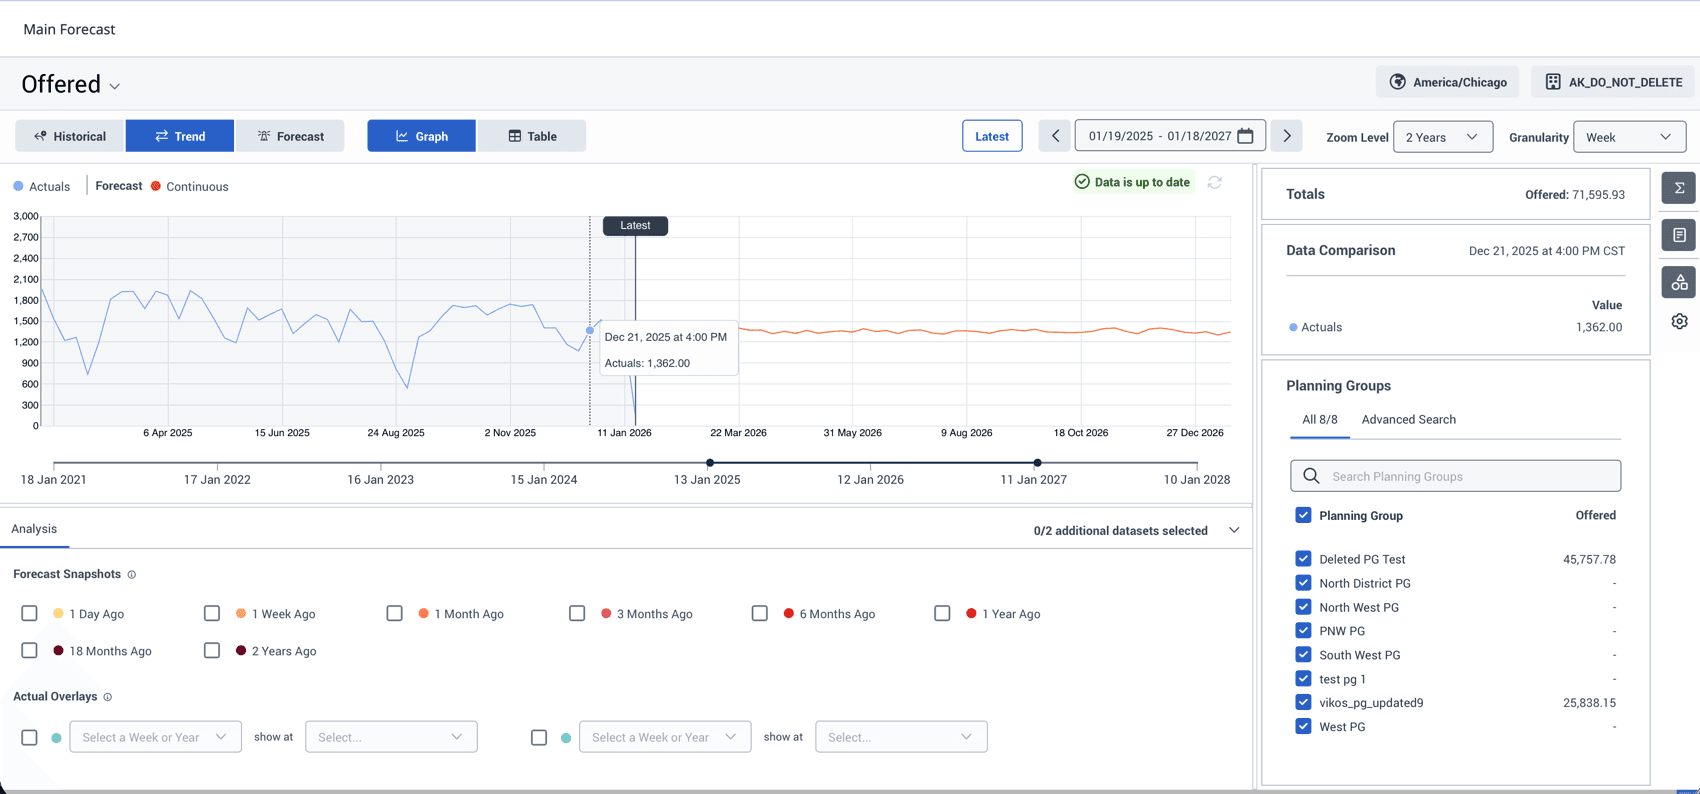This screenshot has height=794, width=1700.
Task: Advance to next date range arrow
Action: [1287, 136]
